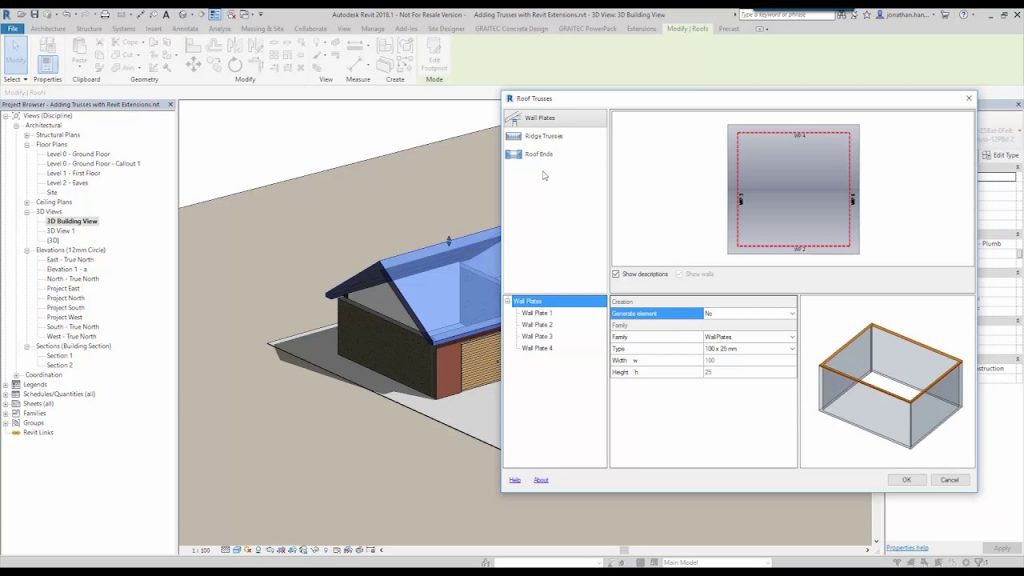
Task: Select Wall Plate 4 in tree
Action: point(537,348)
